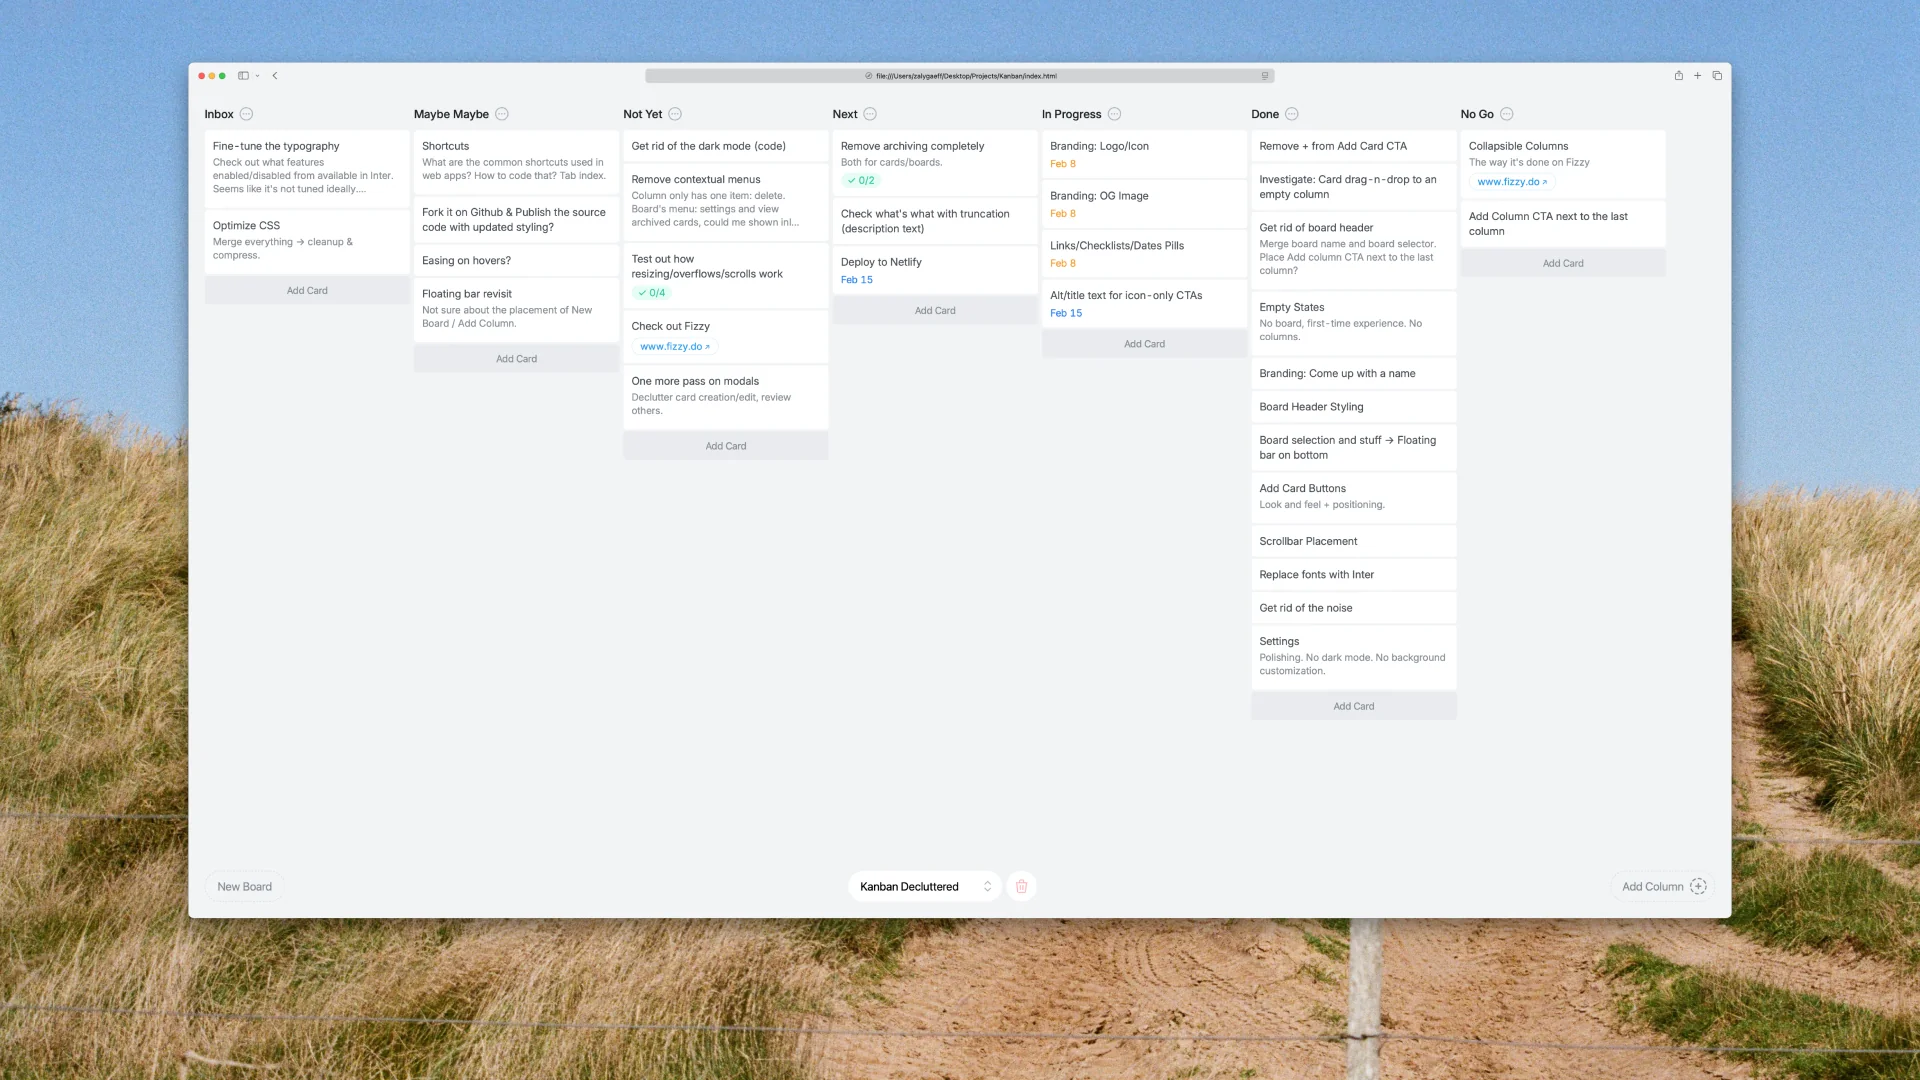Click the Add Column button
The height and width of the screenshot is (1080, 1920).
click(x=1663, y=886)
